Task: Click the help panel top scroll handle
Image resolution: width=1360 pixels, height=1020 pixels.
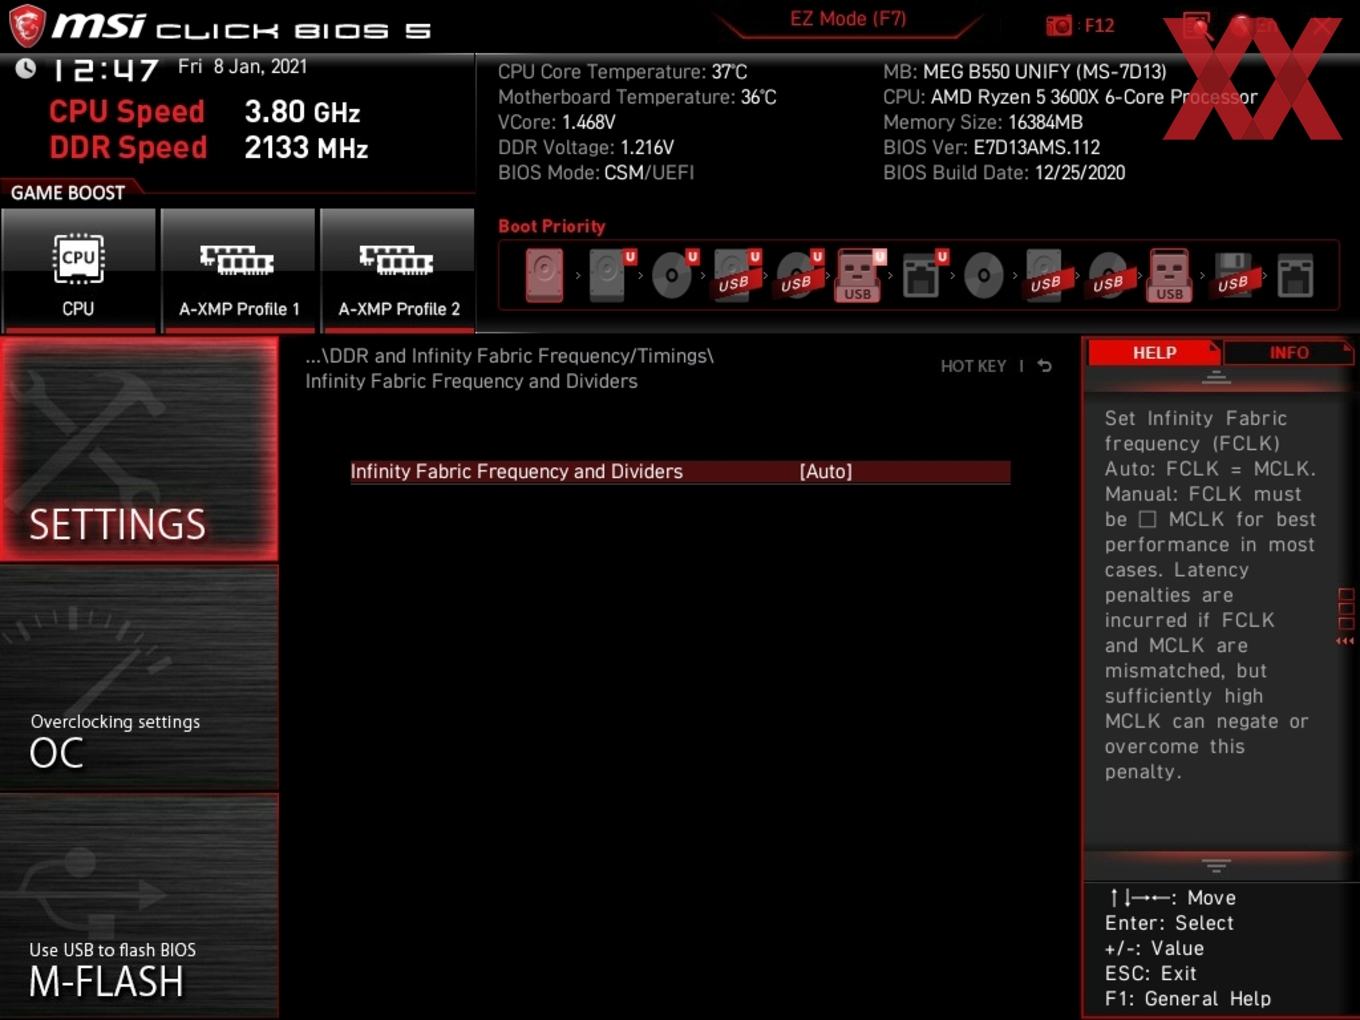Action: coord(1216,377)
